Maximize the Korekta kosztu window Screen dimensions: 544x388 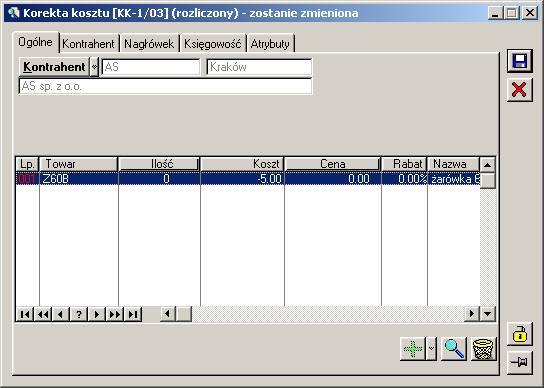511,13
